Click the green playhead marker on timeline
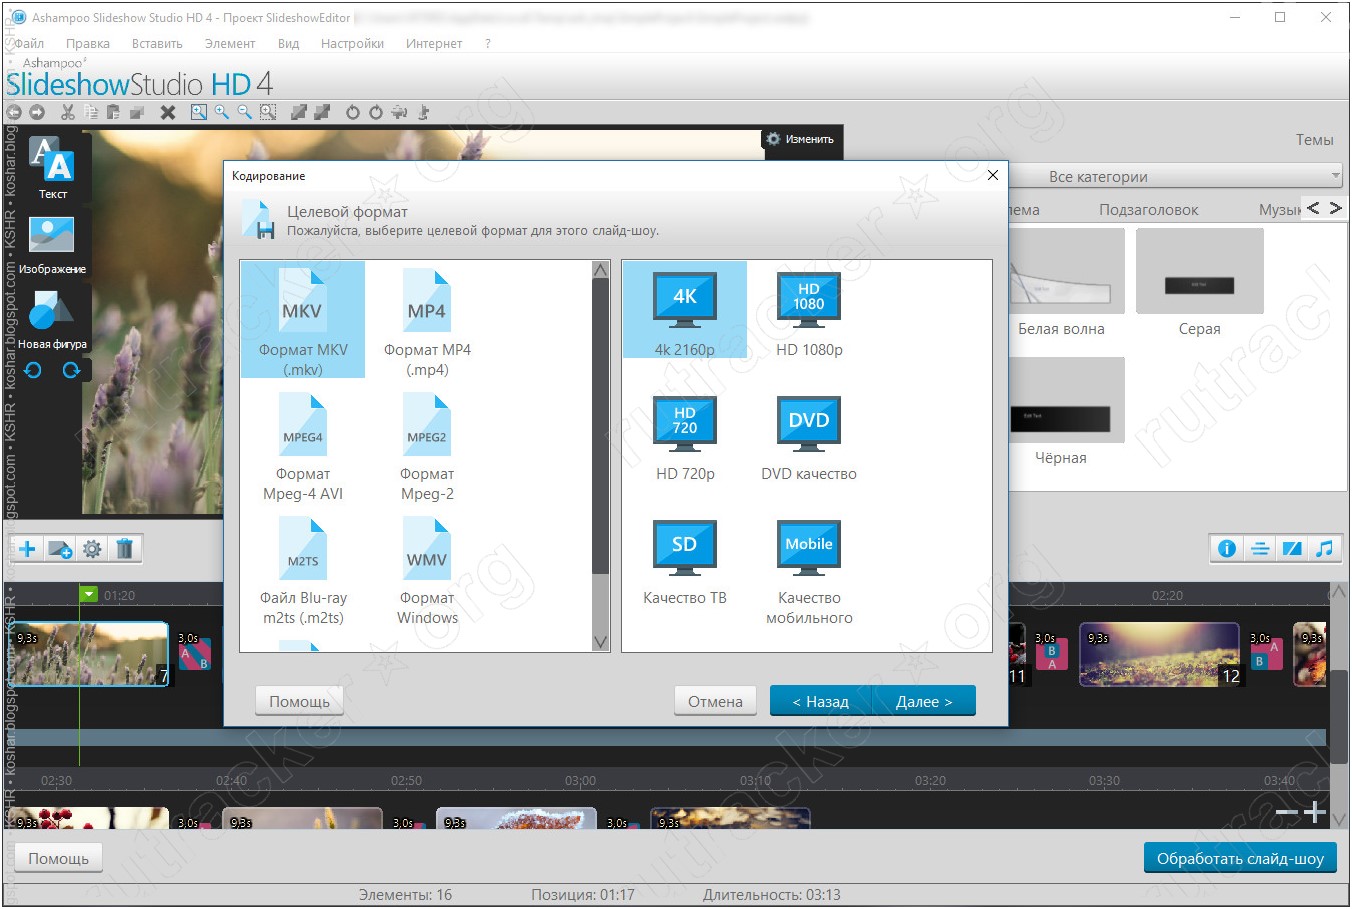 [x=88, y=594]
